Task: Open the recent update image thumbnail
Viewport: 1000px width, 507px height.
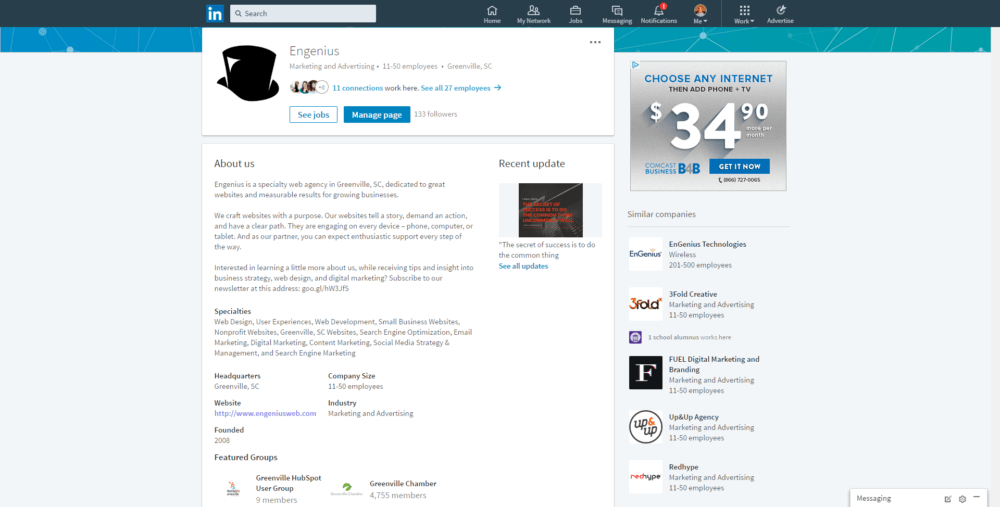Action: coord(550,210)
